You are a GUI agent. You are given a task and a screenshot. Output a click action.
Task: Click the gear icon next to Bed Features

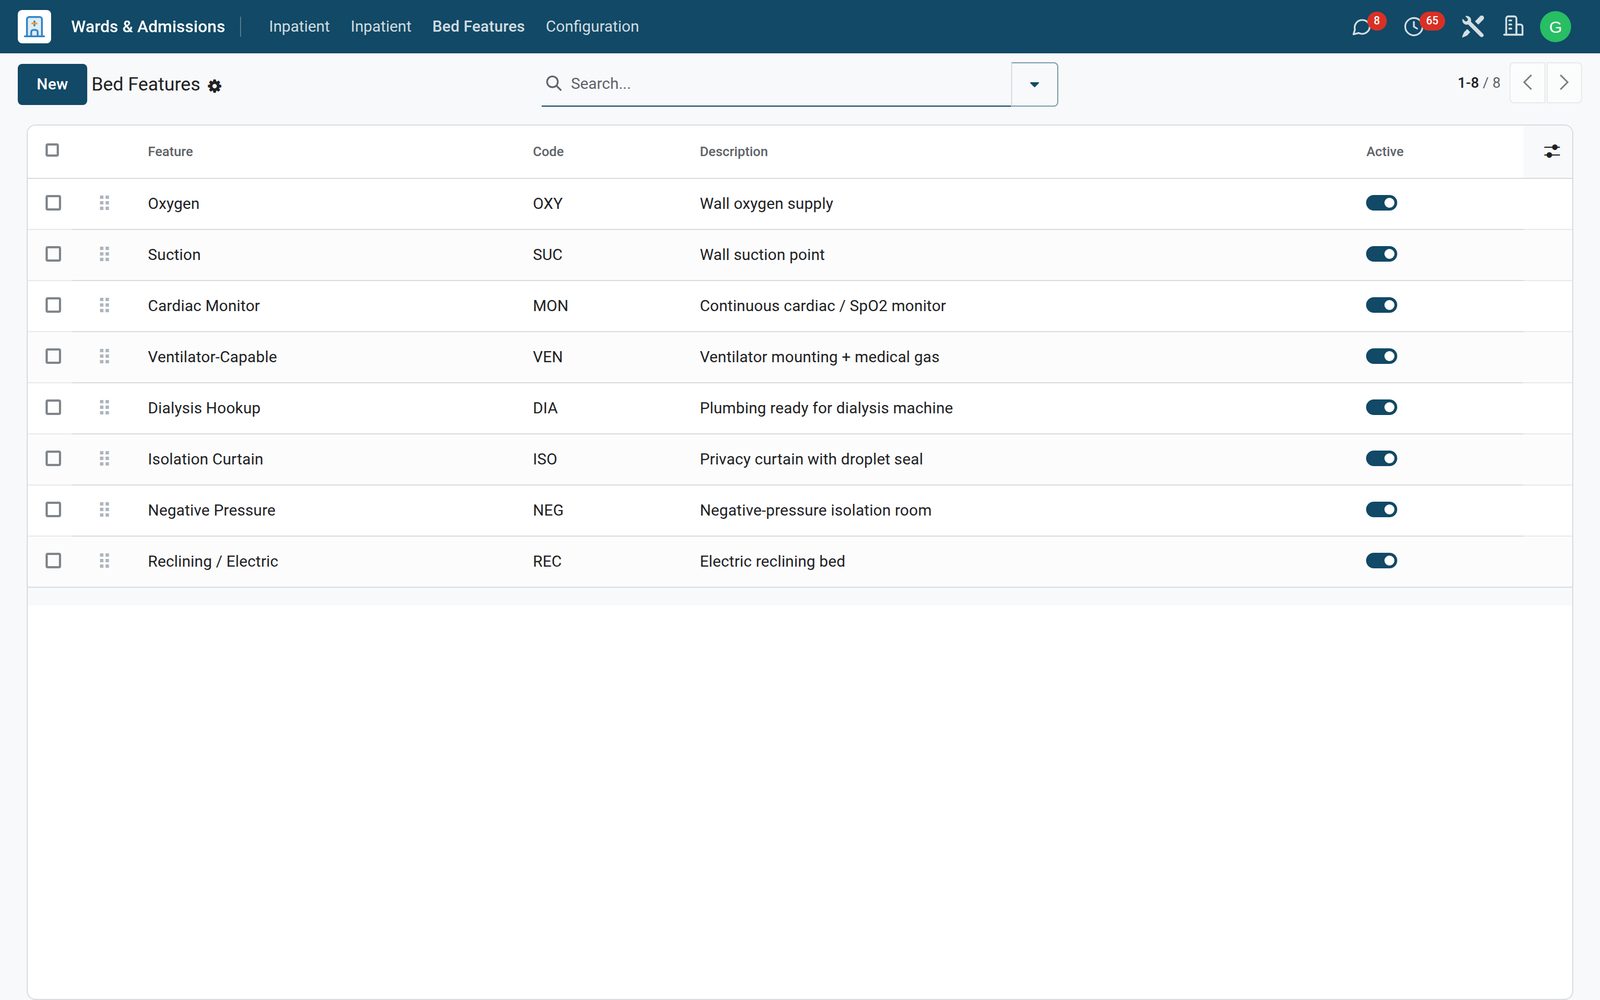pos(214,86)
